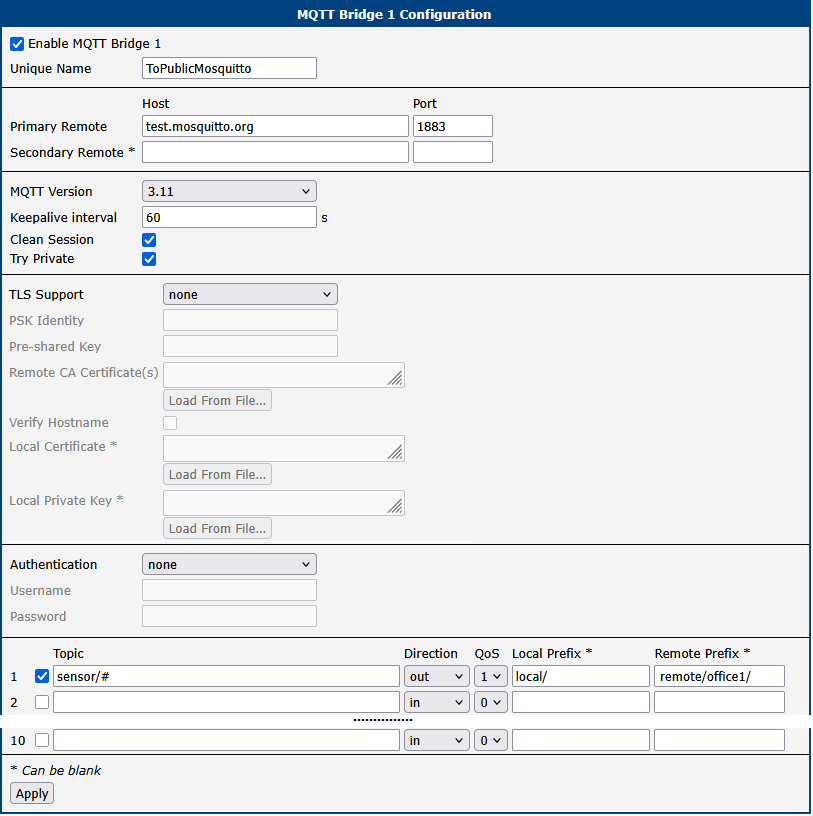Click the topic field in row 2
The width and height of the screenshot is (813, 816).
click(226, 703)
